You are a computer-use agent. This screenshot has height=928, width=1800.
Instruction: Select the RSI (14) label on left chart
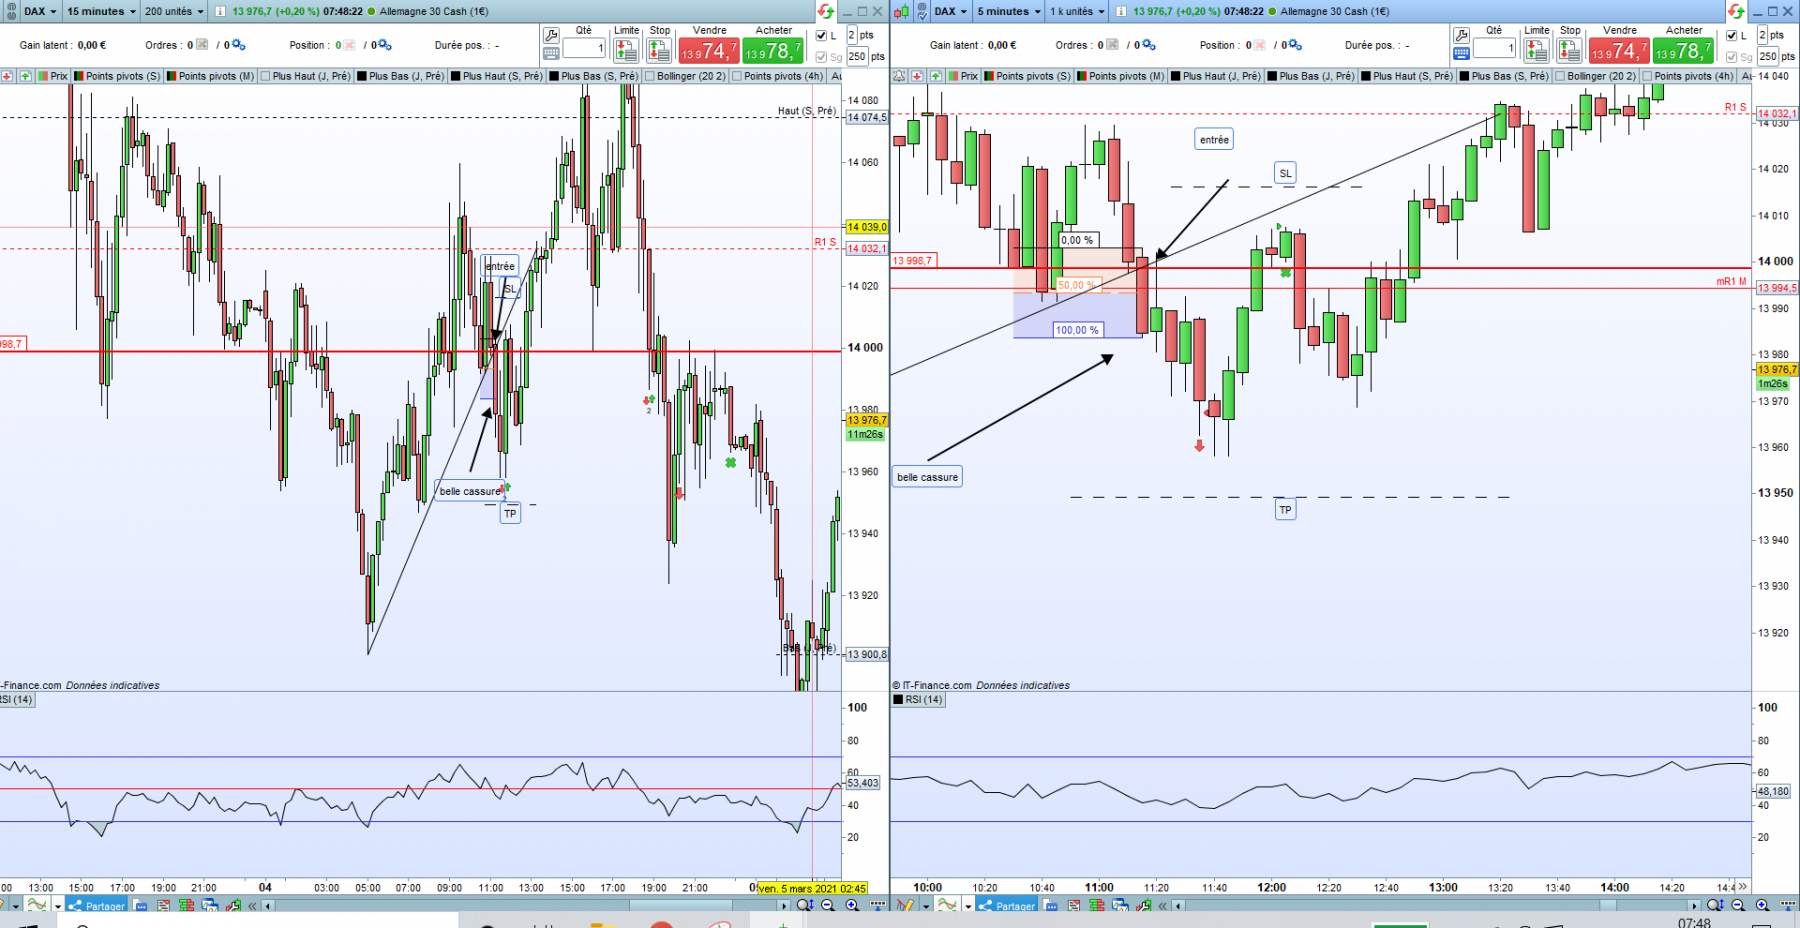click(x=17, y=700)
